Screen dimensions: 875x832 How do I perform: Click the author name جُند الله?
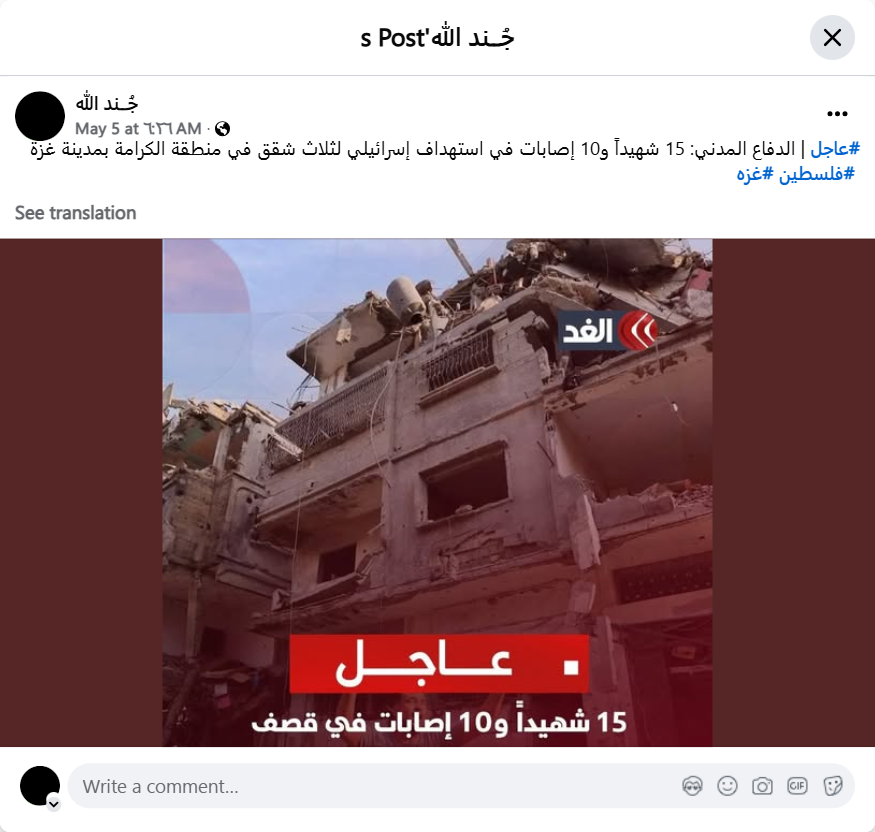tap(107, 103)
